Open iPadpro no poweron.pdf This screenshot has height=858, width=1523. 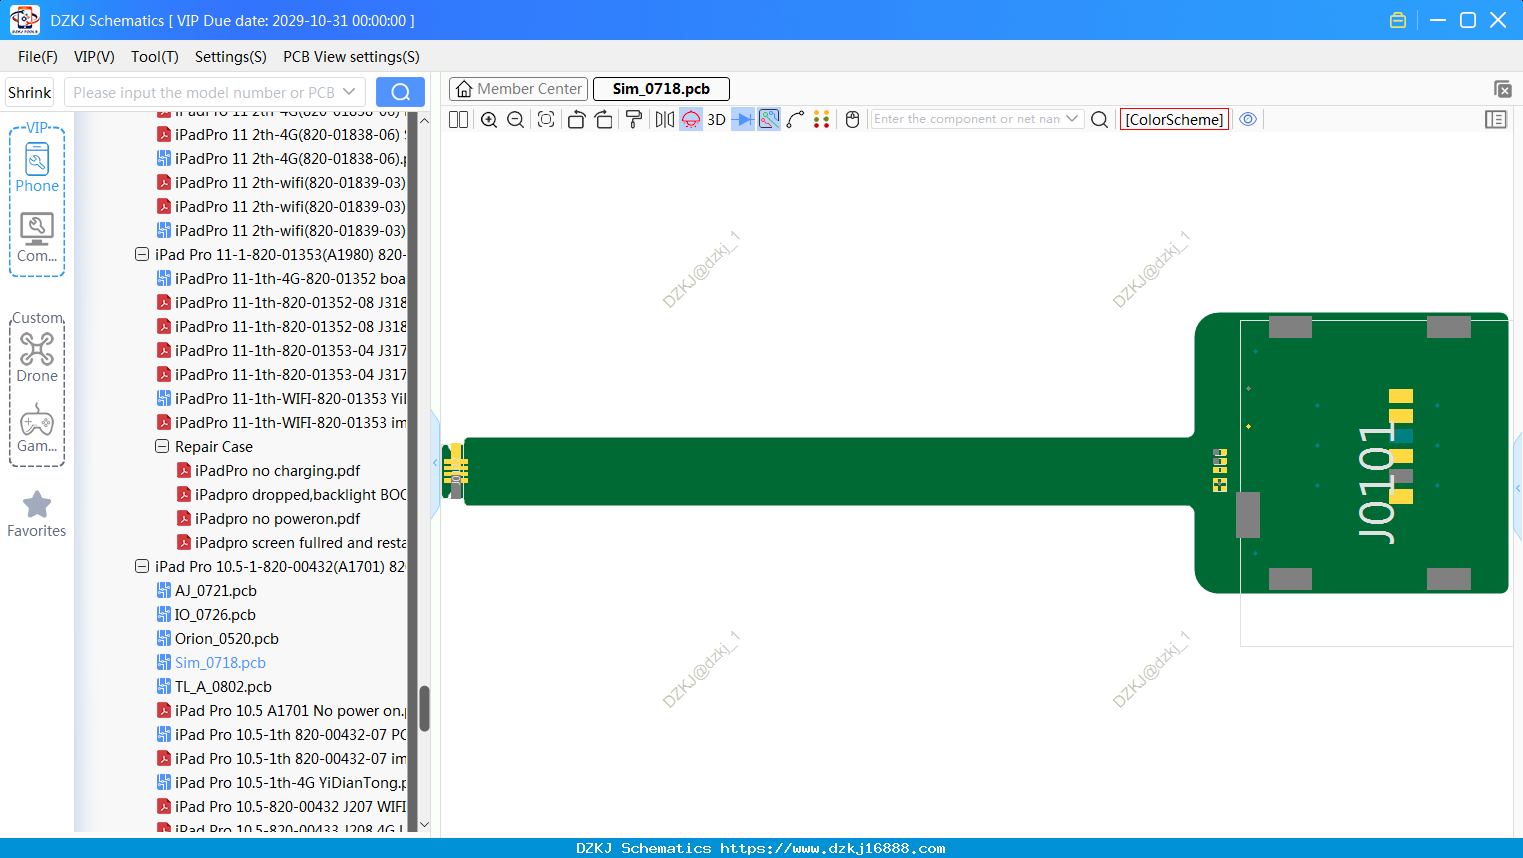pos(268,519)
